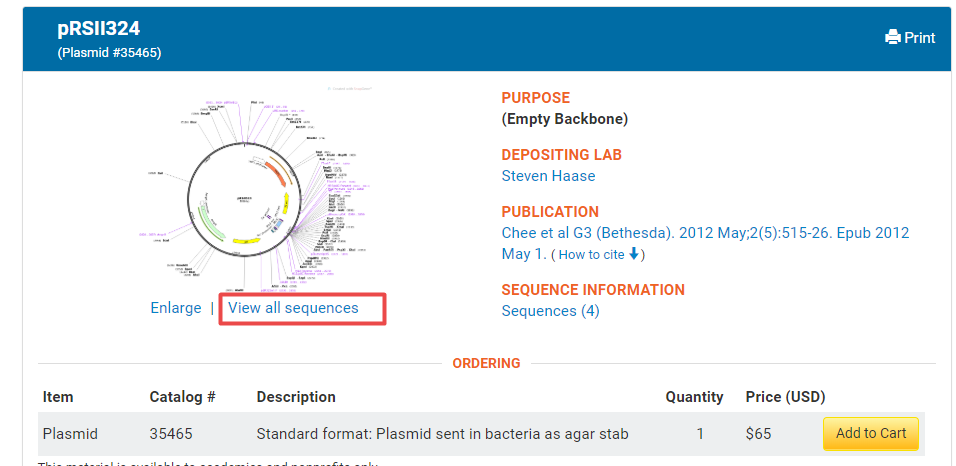Click the down arrow beside How to cite

tap(634, 254)
